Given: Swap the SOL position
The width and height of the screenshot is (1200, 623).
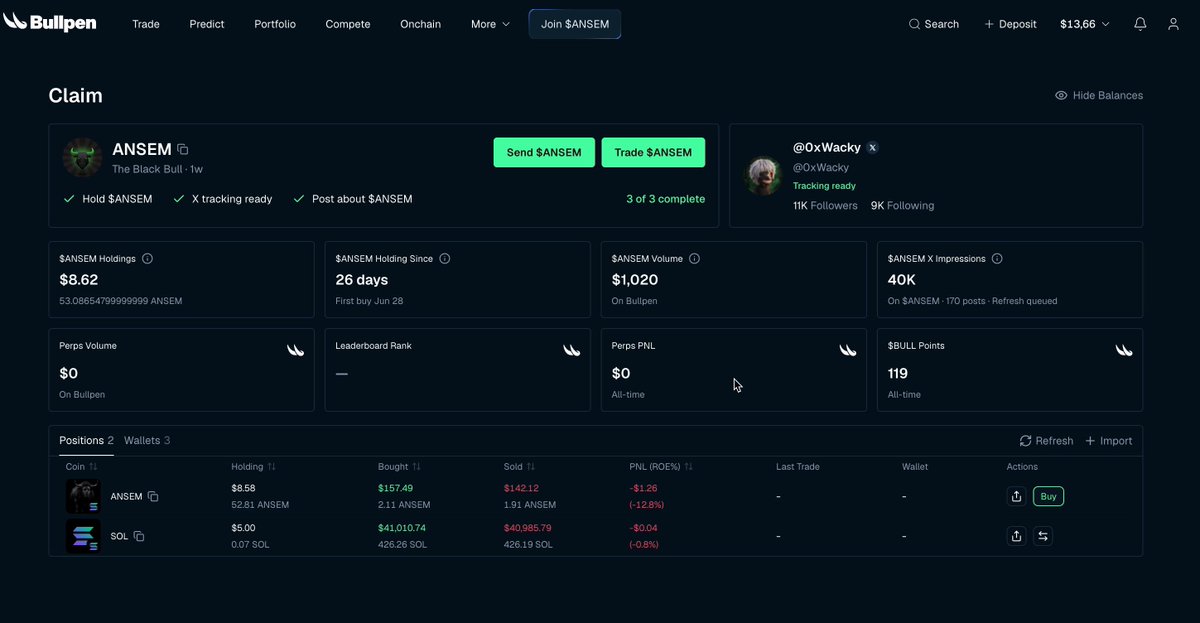Looking at the screenshot, I should click(1042, 536).
